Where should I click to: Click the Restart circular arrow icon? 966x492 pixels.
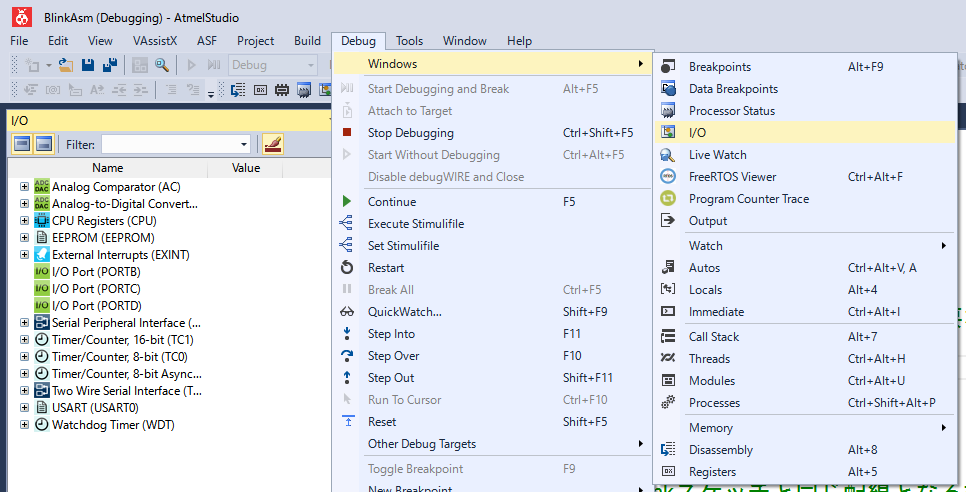[x=347, y=267]
